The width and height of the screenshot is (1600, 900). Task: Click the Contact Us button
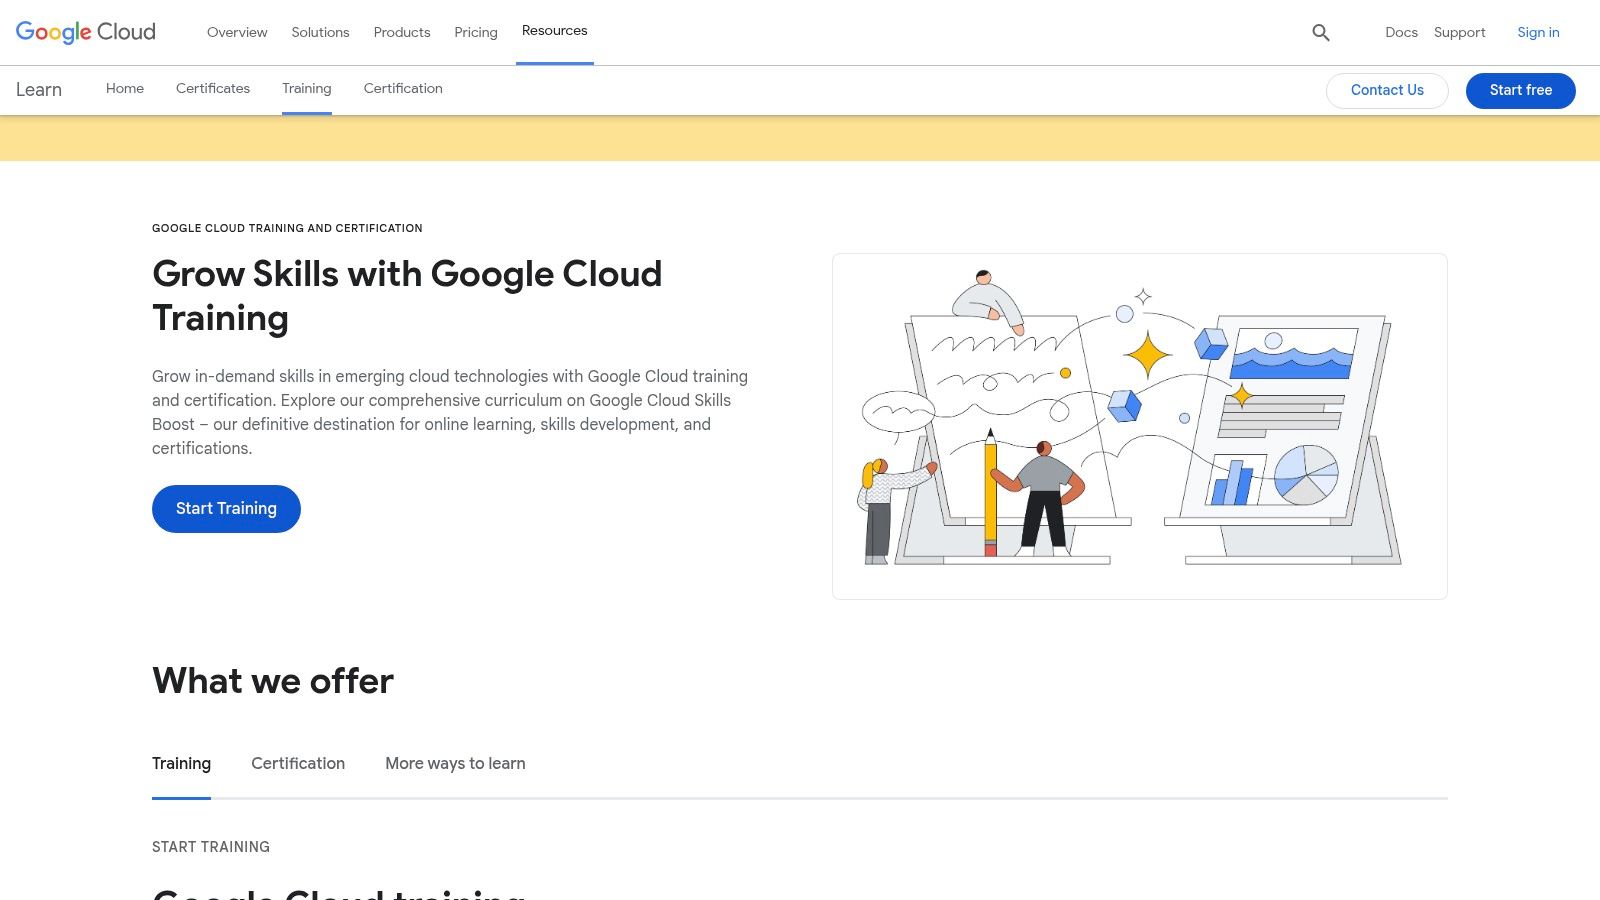[1387, 90]
